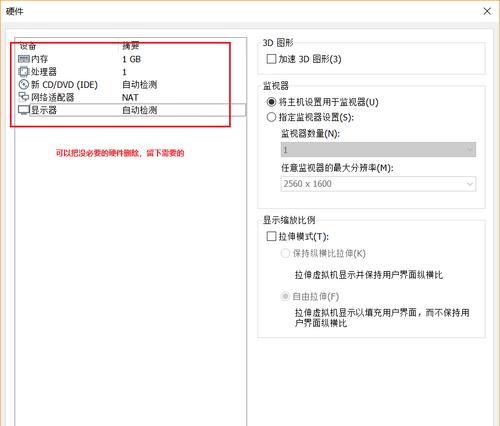Select the 网络适配器 device row
Screen dimensions: 500x426
pos(132,97)
